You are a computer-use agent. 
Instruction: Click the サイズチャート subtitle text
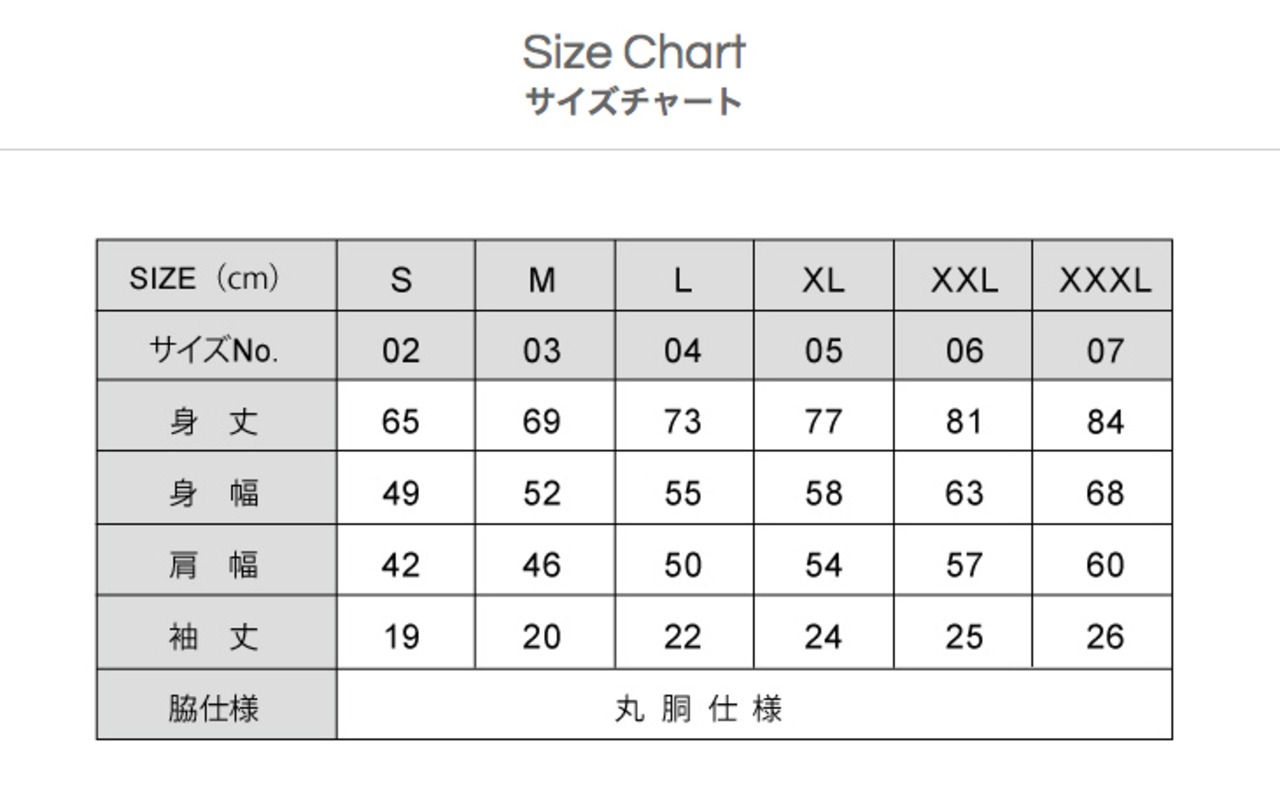click(x=634, y=102)
